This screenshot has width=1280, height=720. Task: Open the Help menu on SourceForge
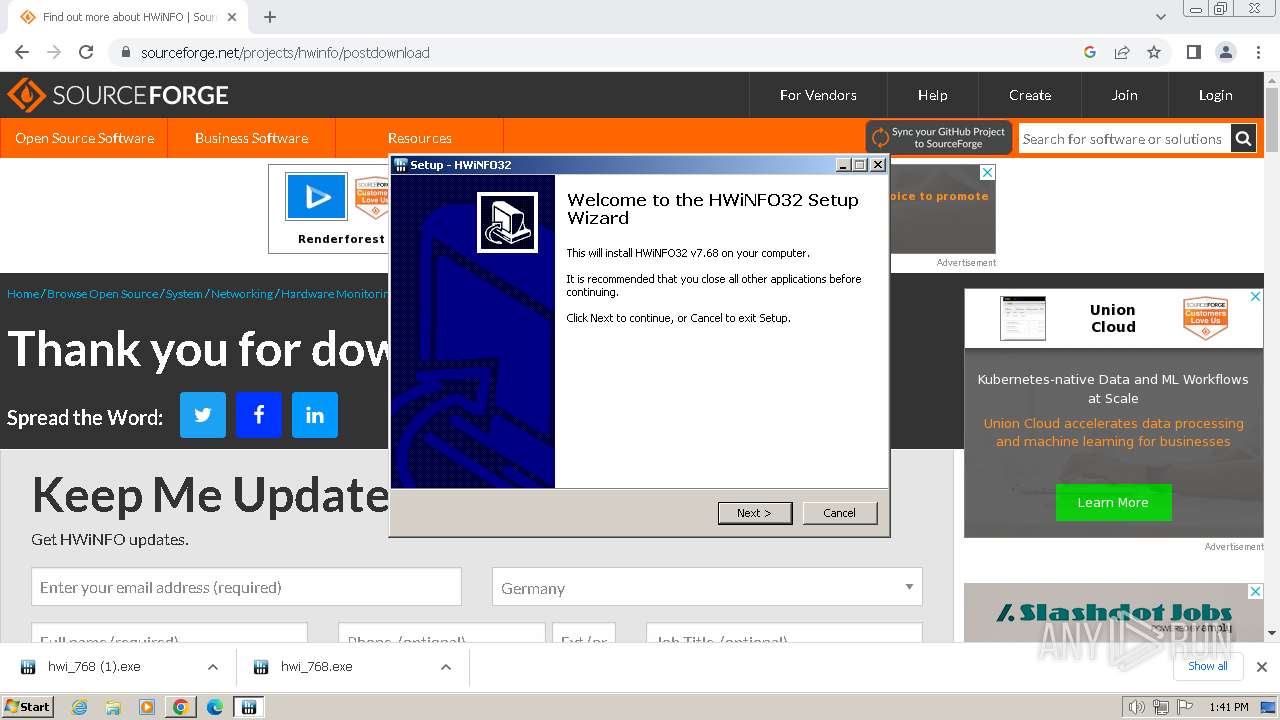[x=933, y=95]
